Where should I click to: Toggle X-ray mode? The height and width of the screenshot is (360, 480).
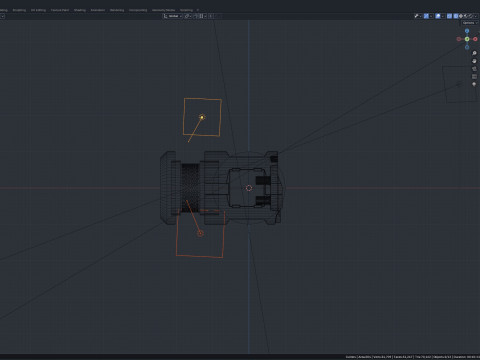(x=449, y=16)
